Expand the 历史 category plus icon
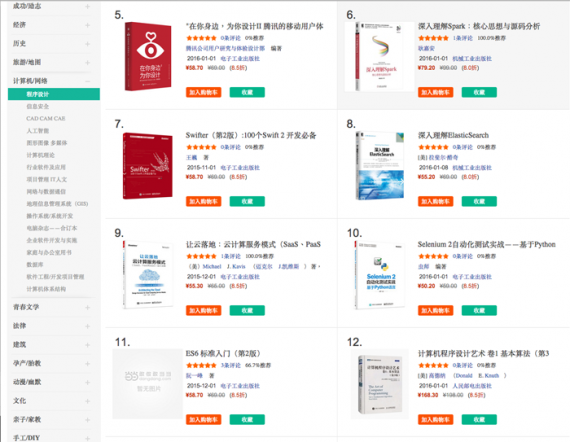 (x=87, y=44)
